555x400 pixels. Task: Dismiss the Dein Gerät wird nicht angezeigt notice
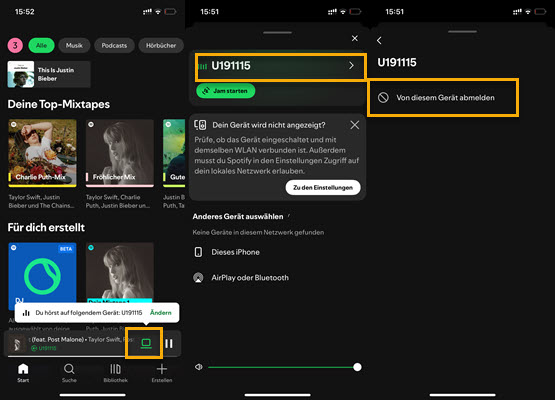pos(355,125)
